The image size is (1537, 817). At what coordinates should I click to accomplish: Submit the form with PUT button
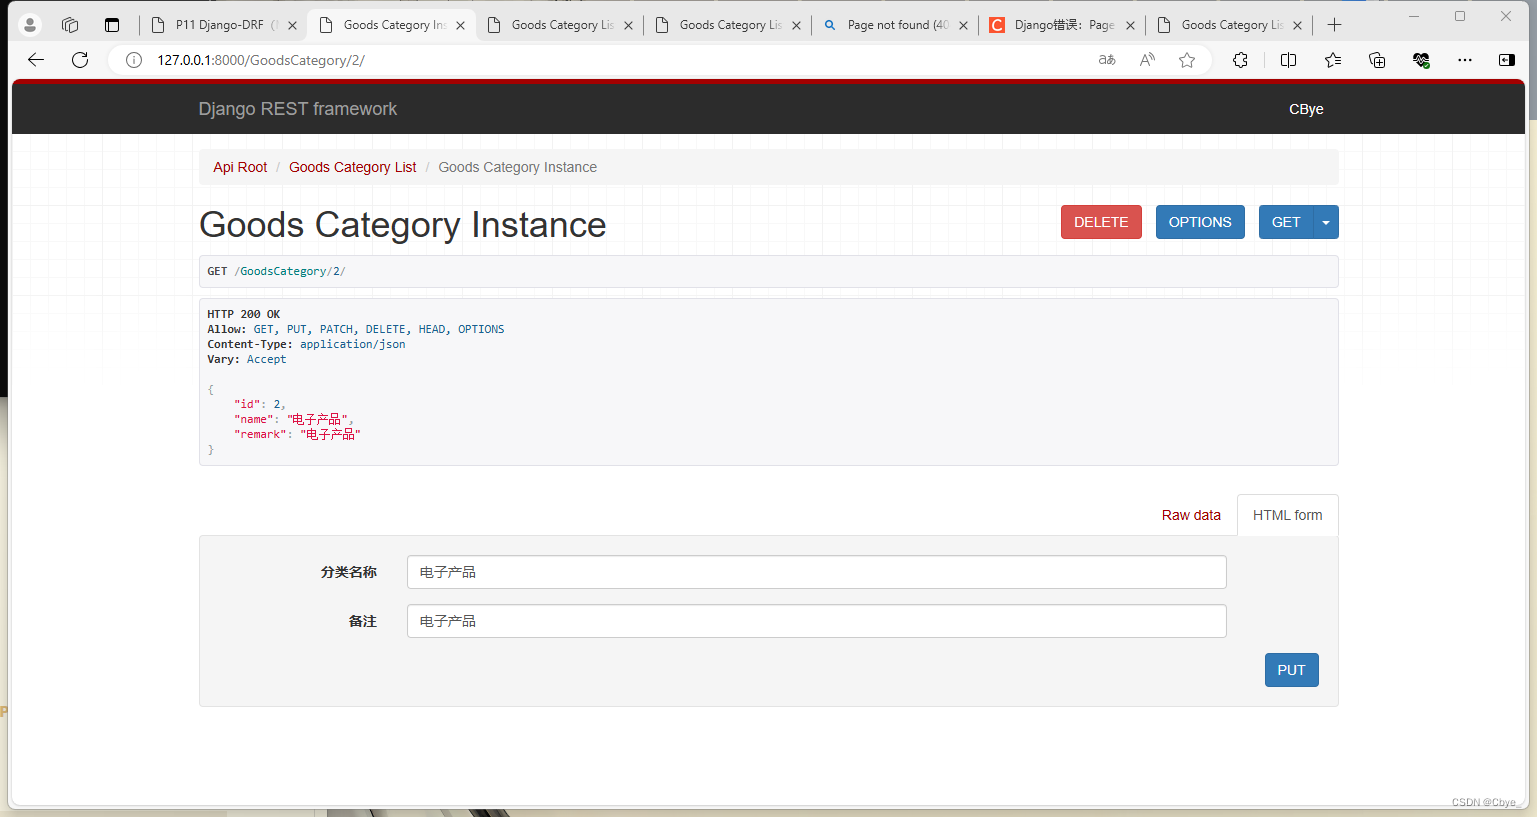pos(1291,670)
